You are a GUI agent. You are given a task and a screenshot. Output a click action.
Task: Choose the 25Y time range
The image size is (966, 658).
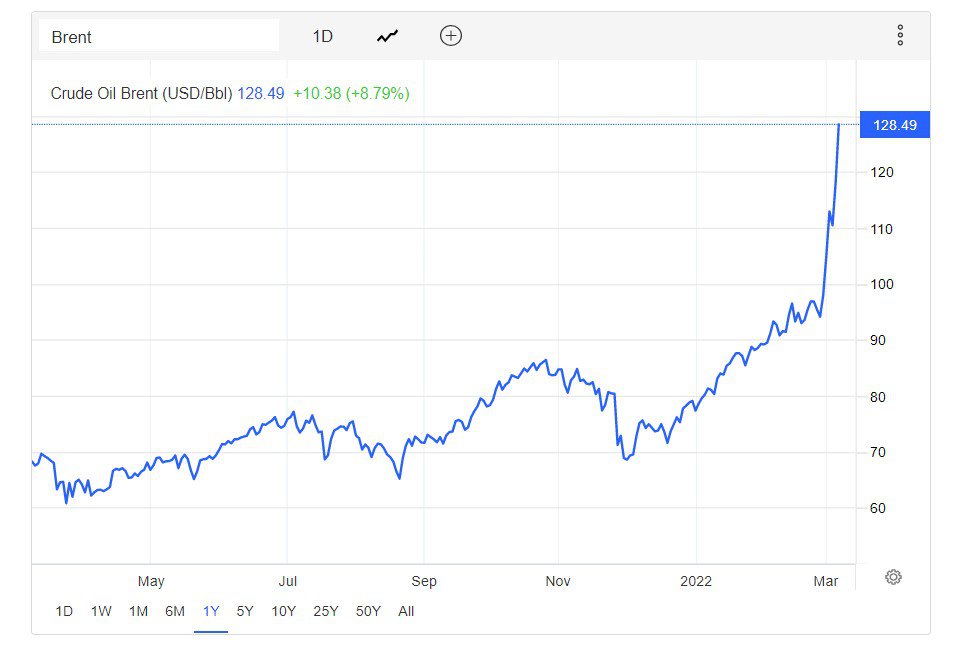[x=326, y=611]
